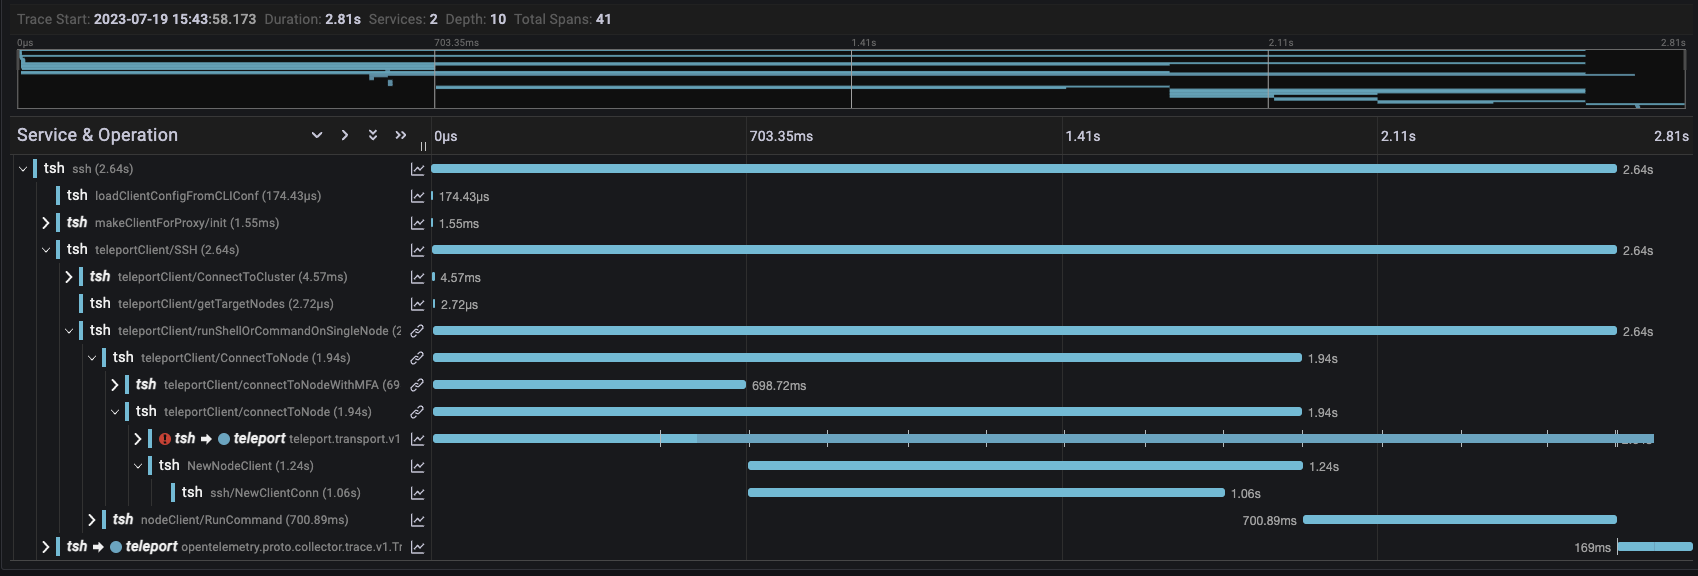Image resolution: width=1698 pixels, height=576 pixels.
Task: Expand the teleportClient/ConnectToCluster span
Action: pos(69,277)
